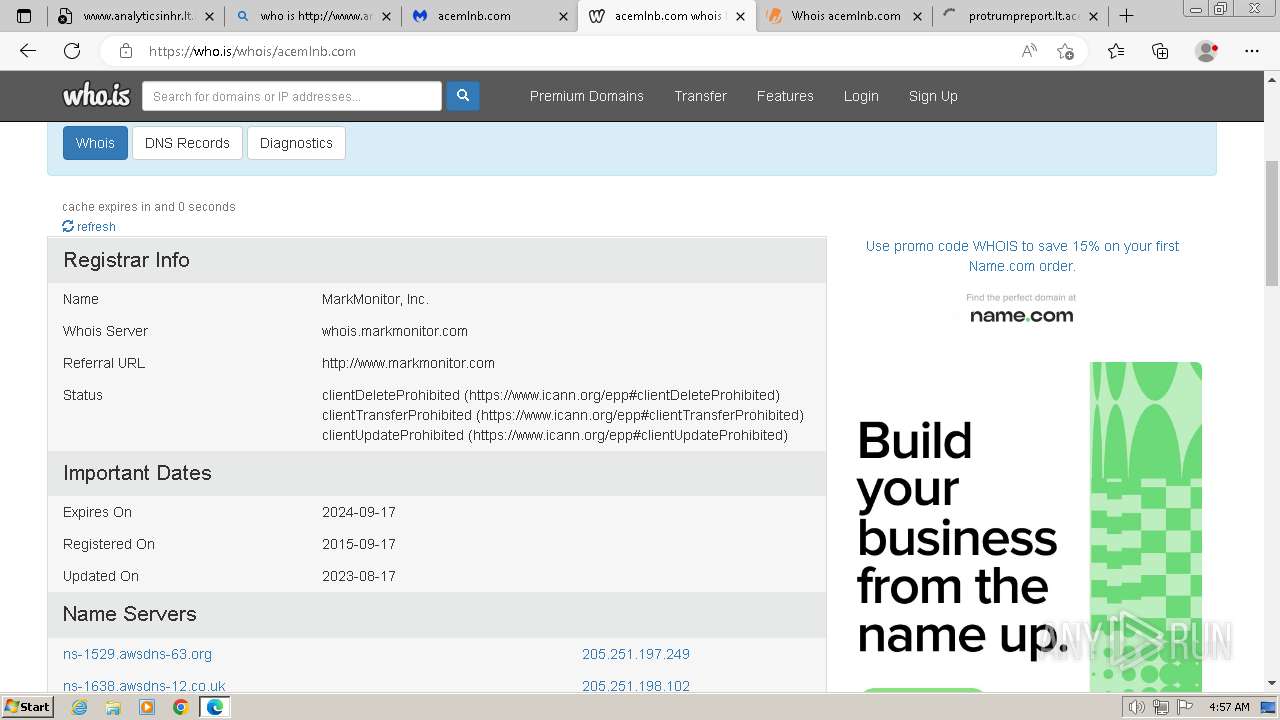This screenshot has height=720, width=1280.
Task: Open volume control in system tray
Action: pyautogui.click(x=1137, y=707)
